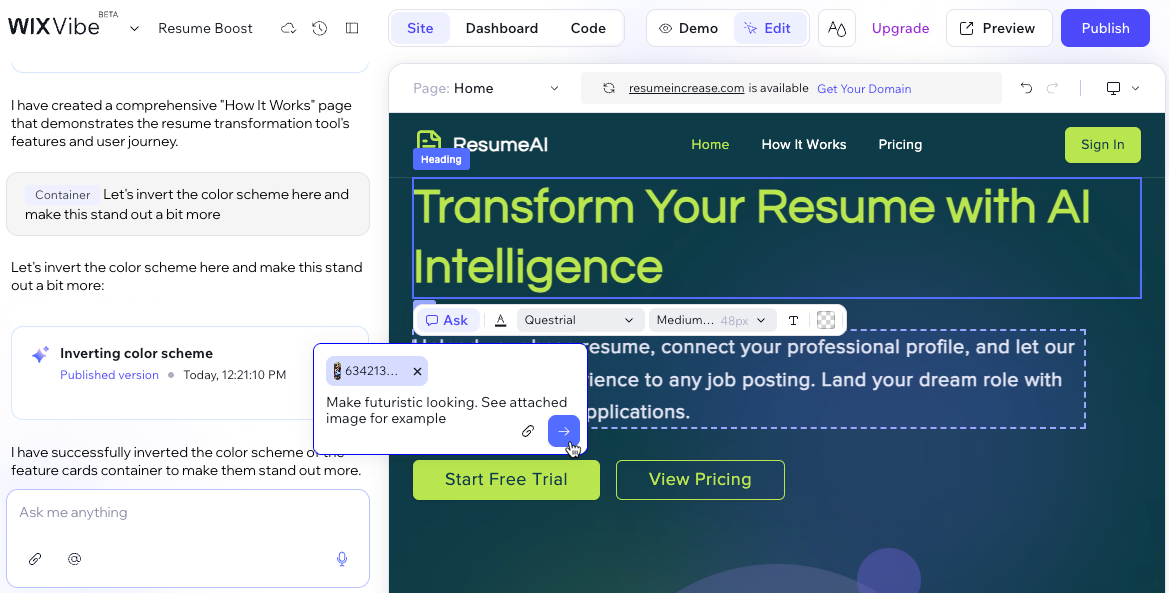Switch desktop device view icon
This screenshot has width=1169, height=593.
[1113, 88]
